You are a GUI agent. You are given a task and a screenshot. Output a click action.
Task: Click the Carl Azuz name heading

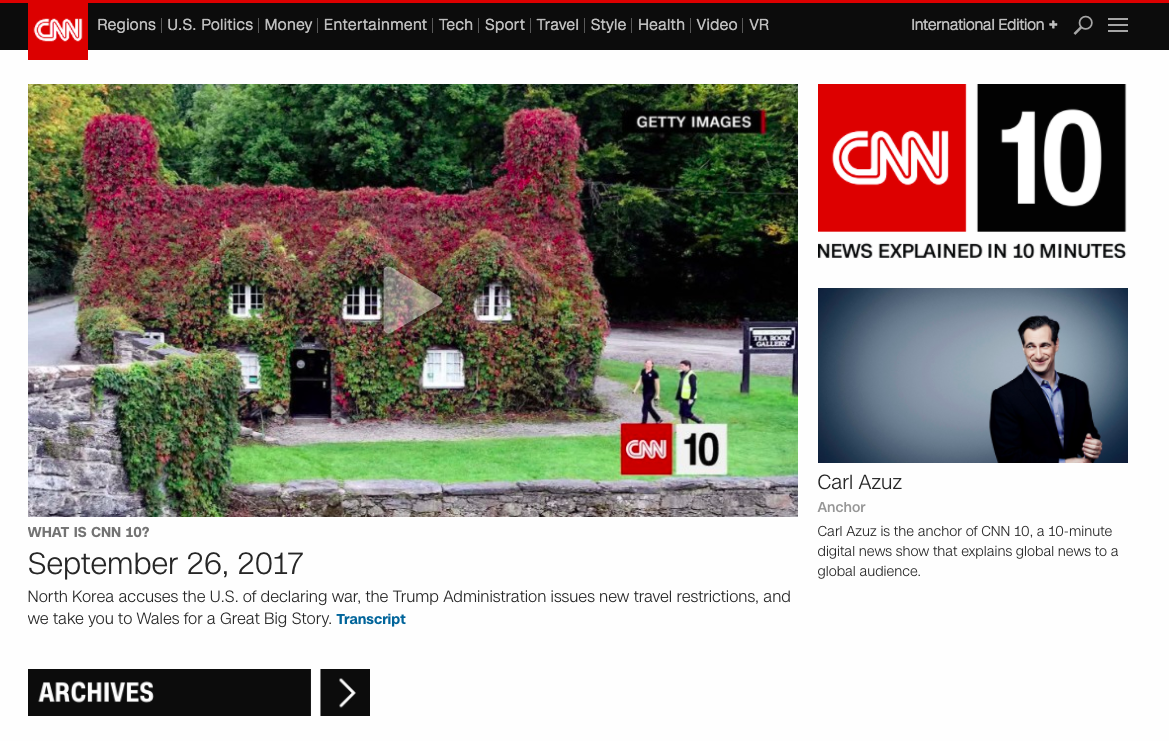tap(860, 482)
